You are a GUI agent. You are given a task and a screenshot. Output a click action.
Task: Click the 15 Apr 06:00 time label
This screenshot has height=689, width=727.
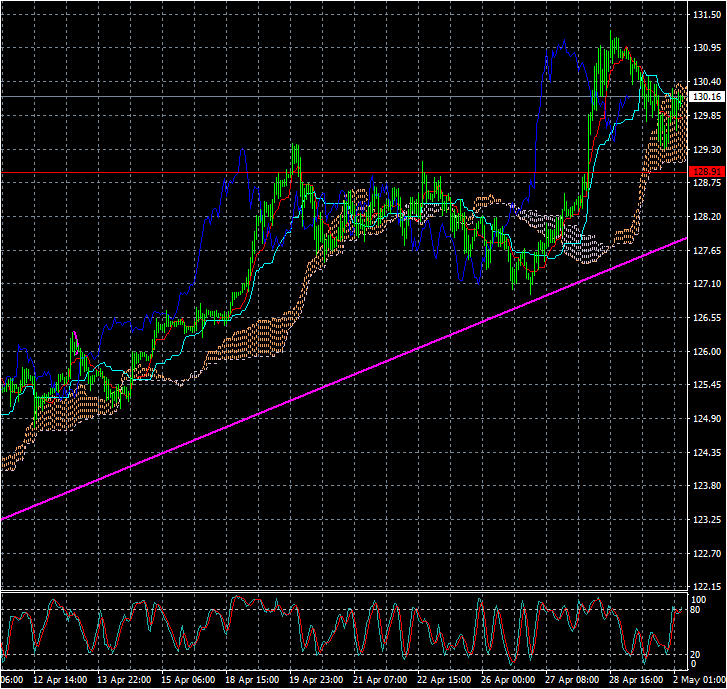[x=188, y=680]
